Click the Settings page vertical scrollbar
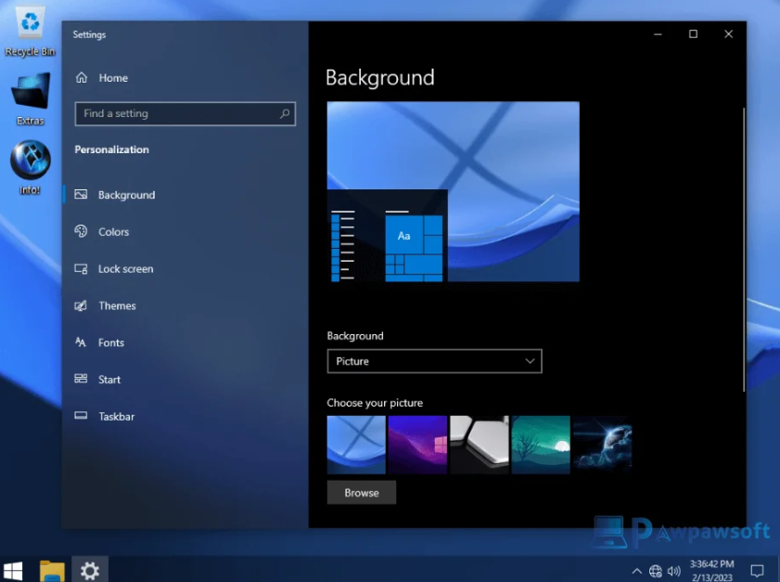The image size is (780, 582). [x=744, y=249]
